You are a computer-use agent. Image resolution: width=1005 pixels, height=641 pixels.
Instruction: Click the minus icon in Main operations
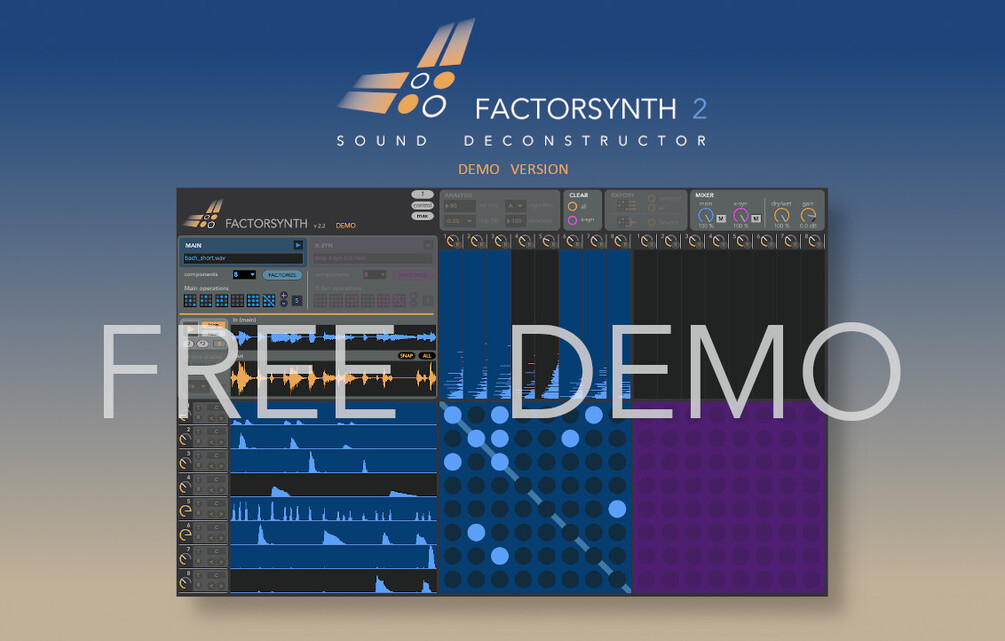[284, 304]
